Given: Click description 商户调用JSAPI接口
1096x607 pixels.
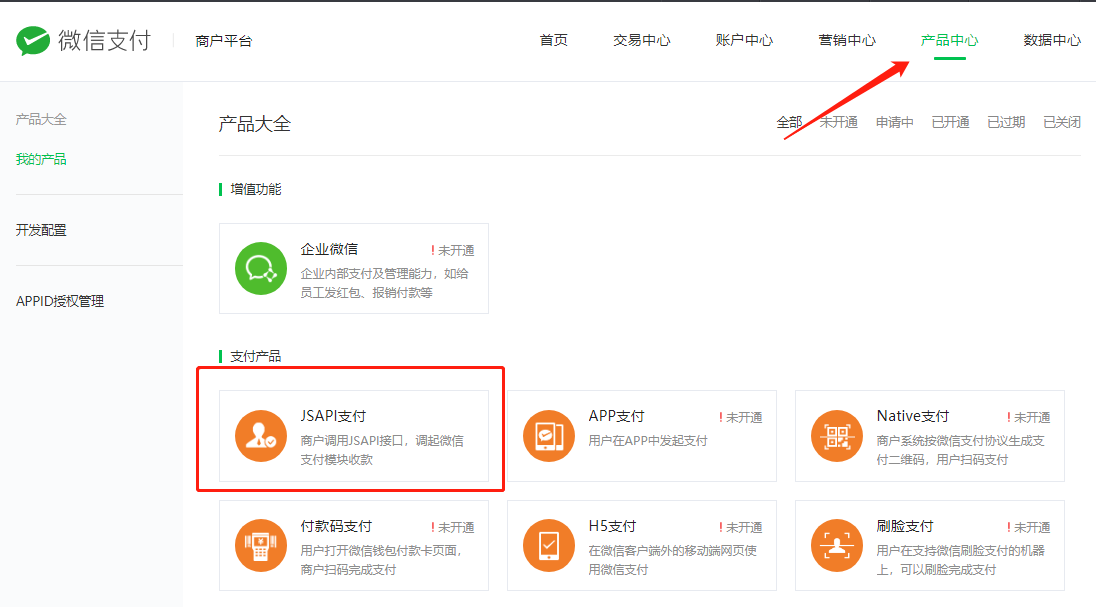Looking at the screenshot, I should (x=382, y=450).
